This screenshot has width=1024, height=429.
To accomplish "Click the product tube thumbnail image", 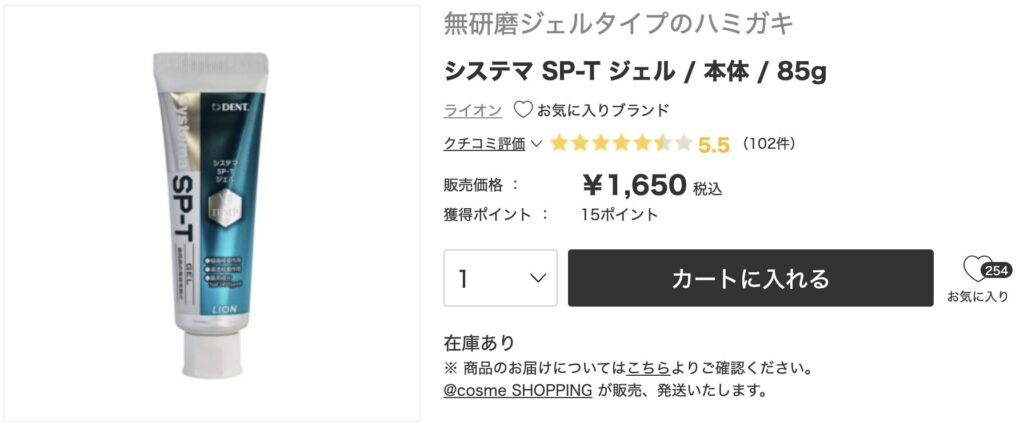I will (x=212, y=214).
